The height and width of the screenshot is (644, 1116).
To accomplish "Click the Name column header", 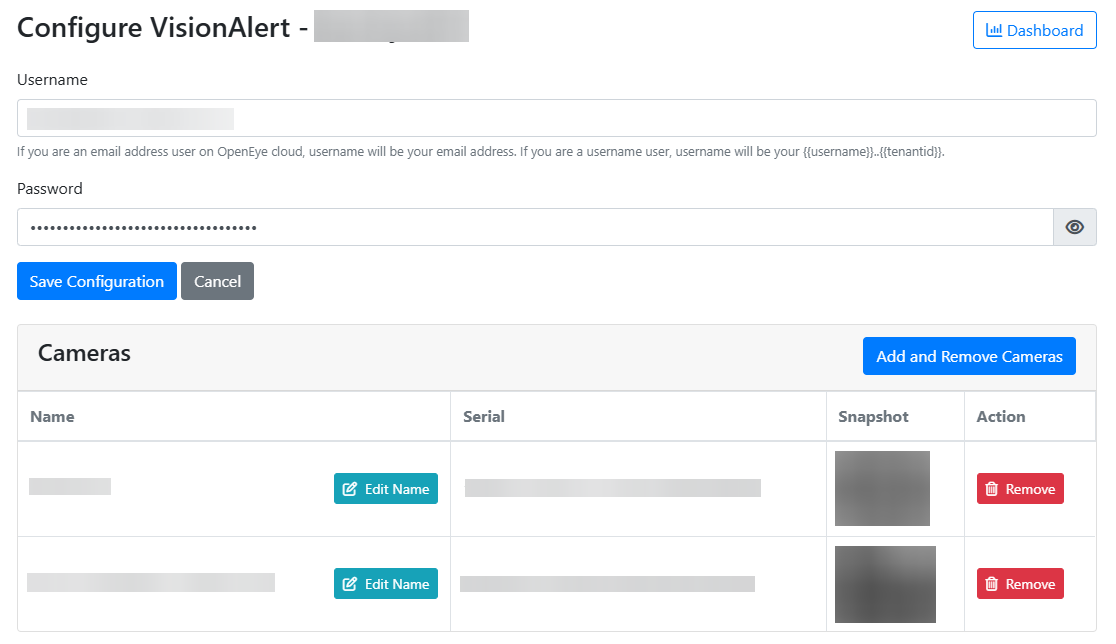I will [x=53, y=416].
